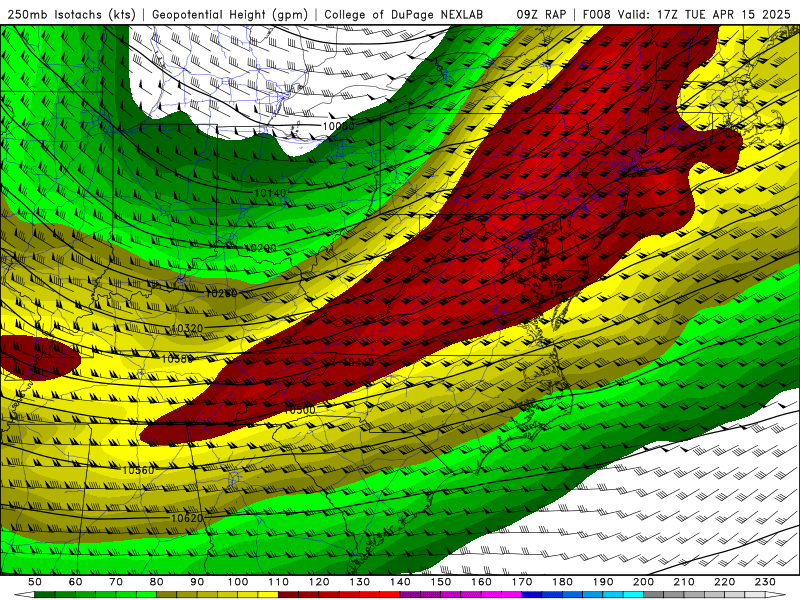Click the 10380 height contour label
800x600 pixels.
pyautogui.click(x=177, y=359)
